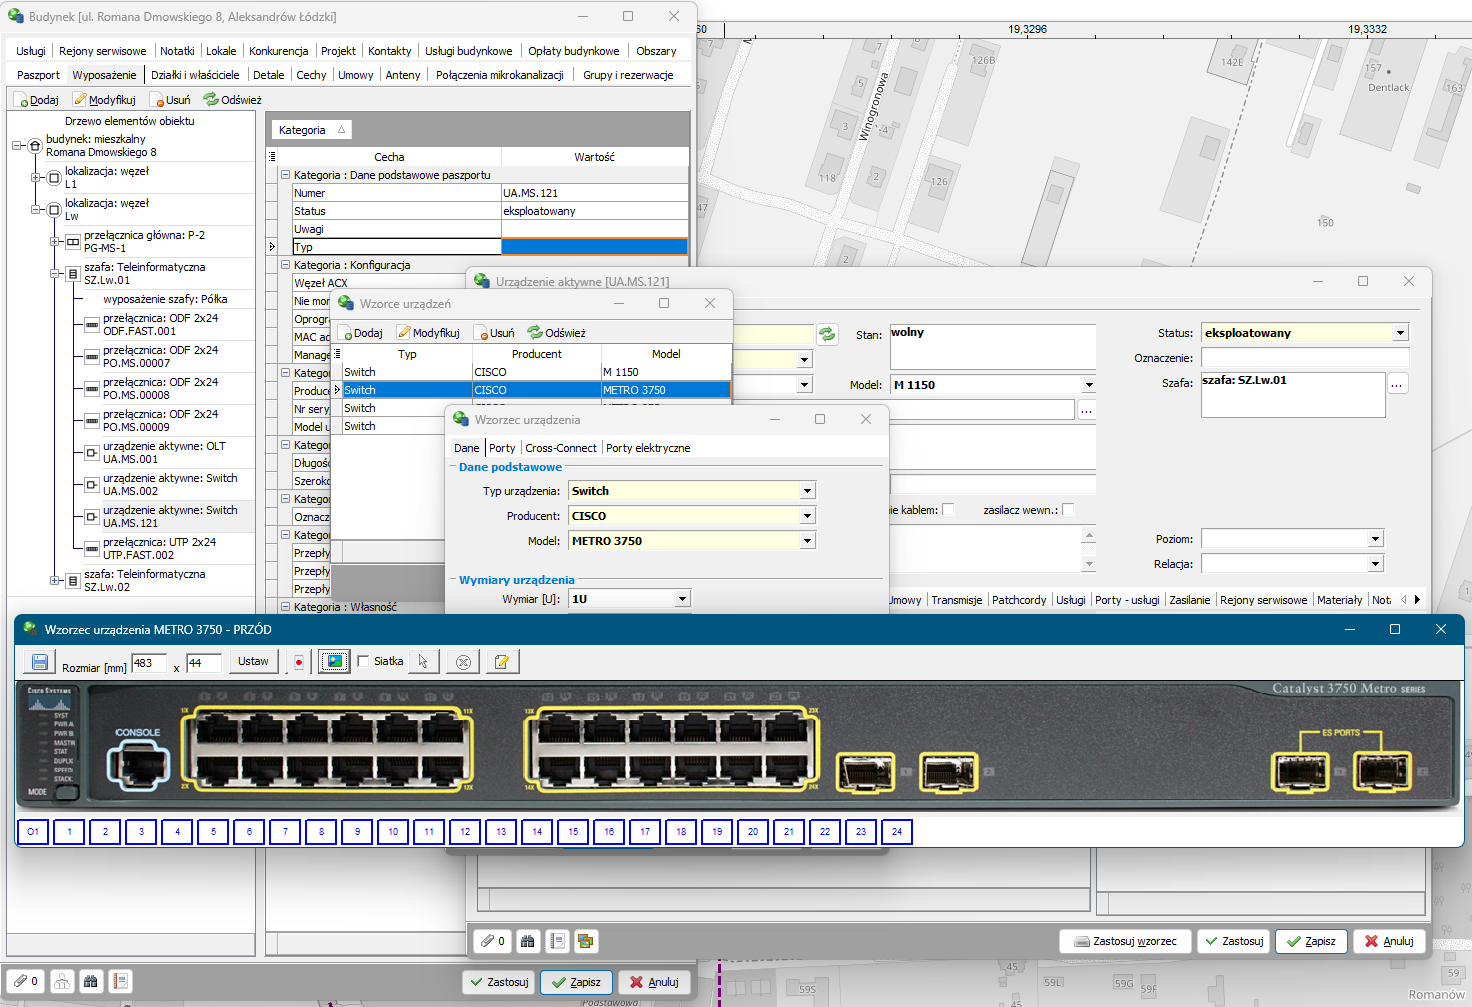This screenshot has height=1007, width=1472.
Task: Click the red dot record icon in template toolbar
Action: click(x=299, y=662)
